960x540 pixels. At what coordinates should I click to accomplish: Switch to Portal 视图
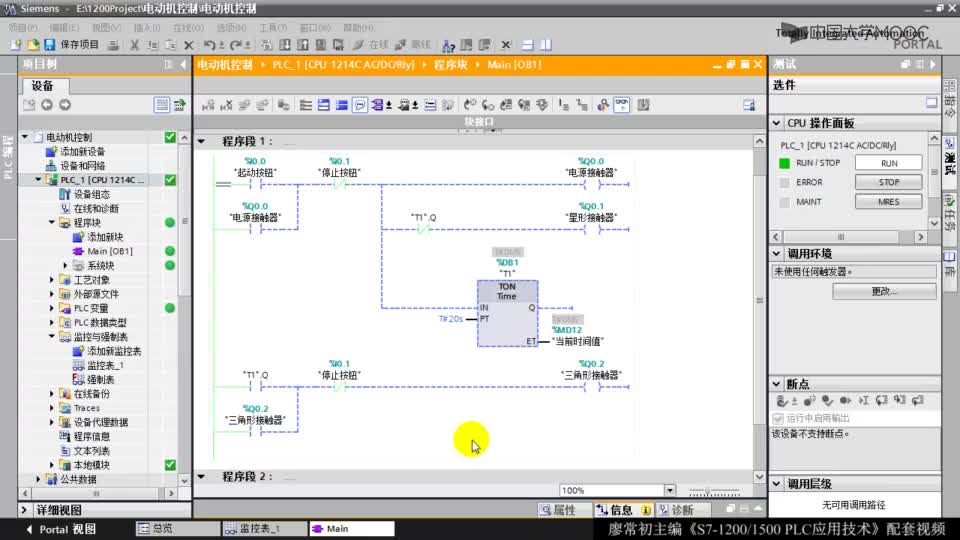[61, 529]
